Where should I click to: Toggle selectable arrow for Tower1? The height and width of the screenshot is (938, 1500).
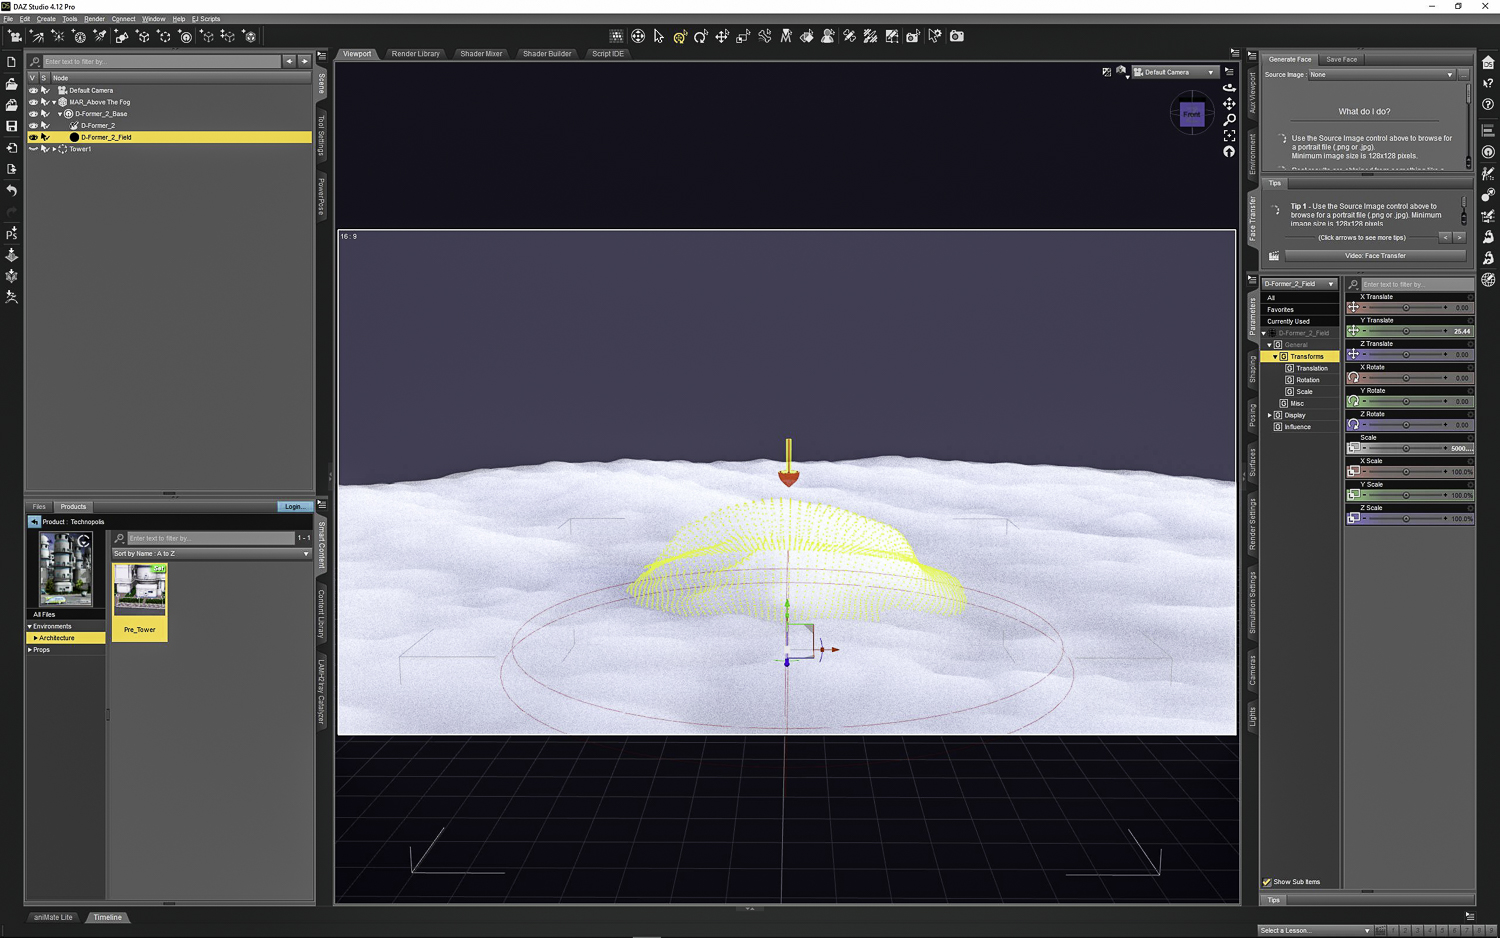[x=45, y=149]
